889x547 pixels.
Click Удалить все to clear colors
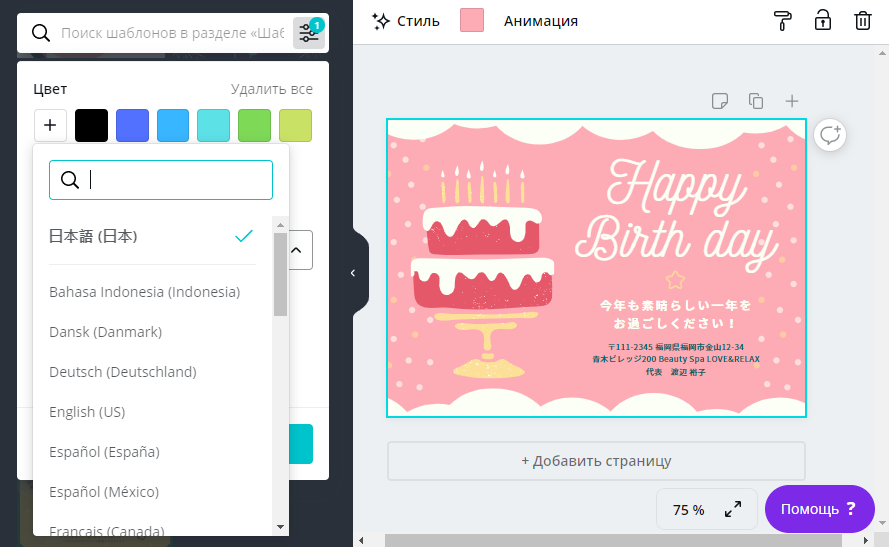click(271, 89)
